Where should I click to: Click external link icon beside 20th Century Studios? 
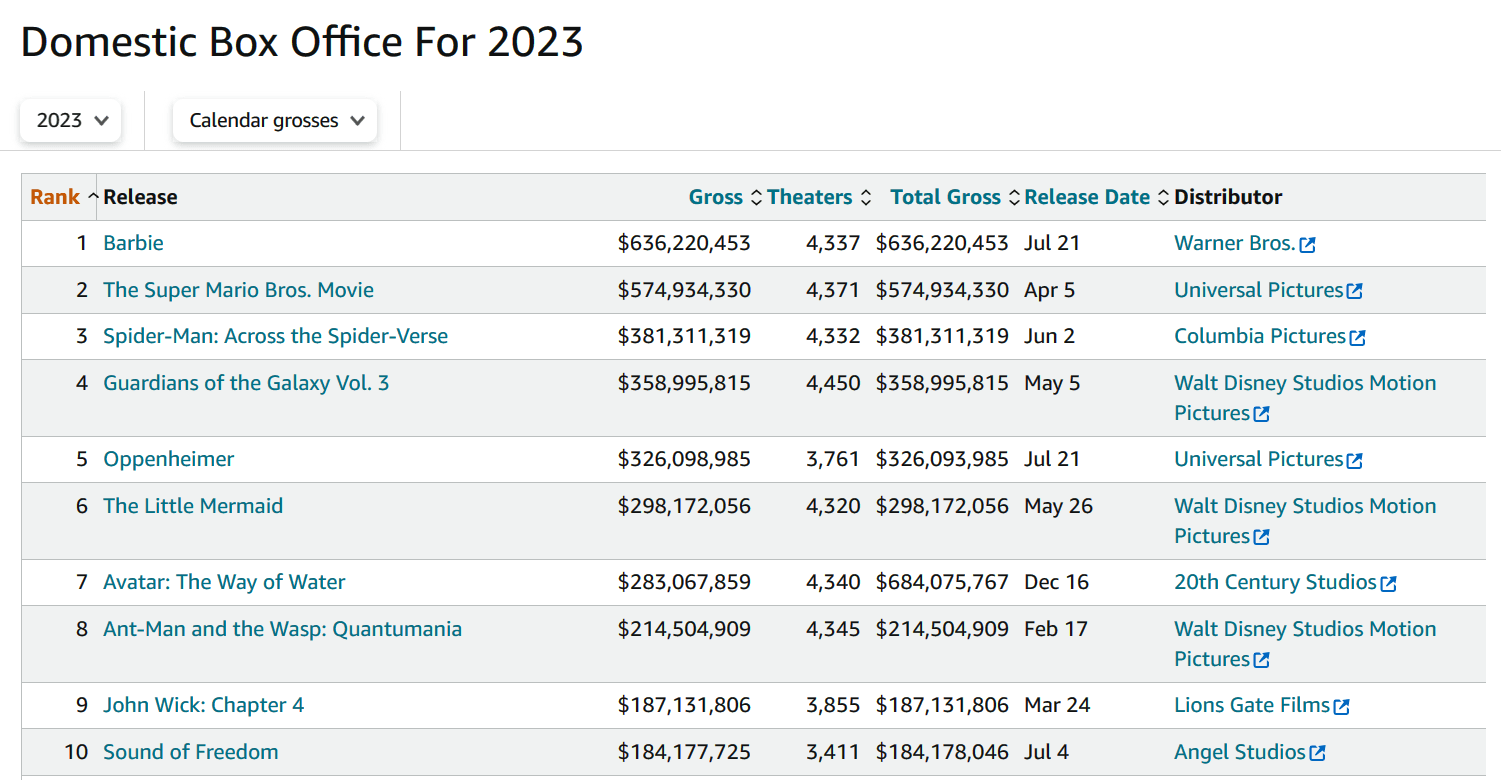point(1388,584)
